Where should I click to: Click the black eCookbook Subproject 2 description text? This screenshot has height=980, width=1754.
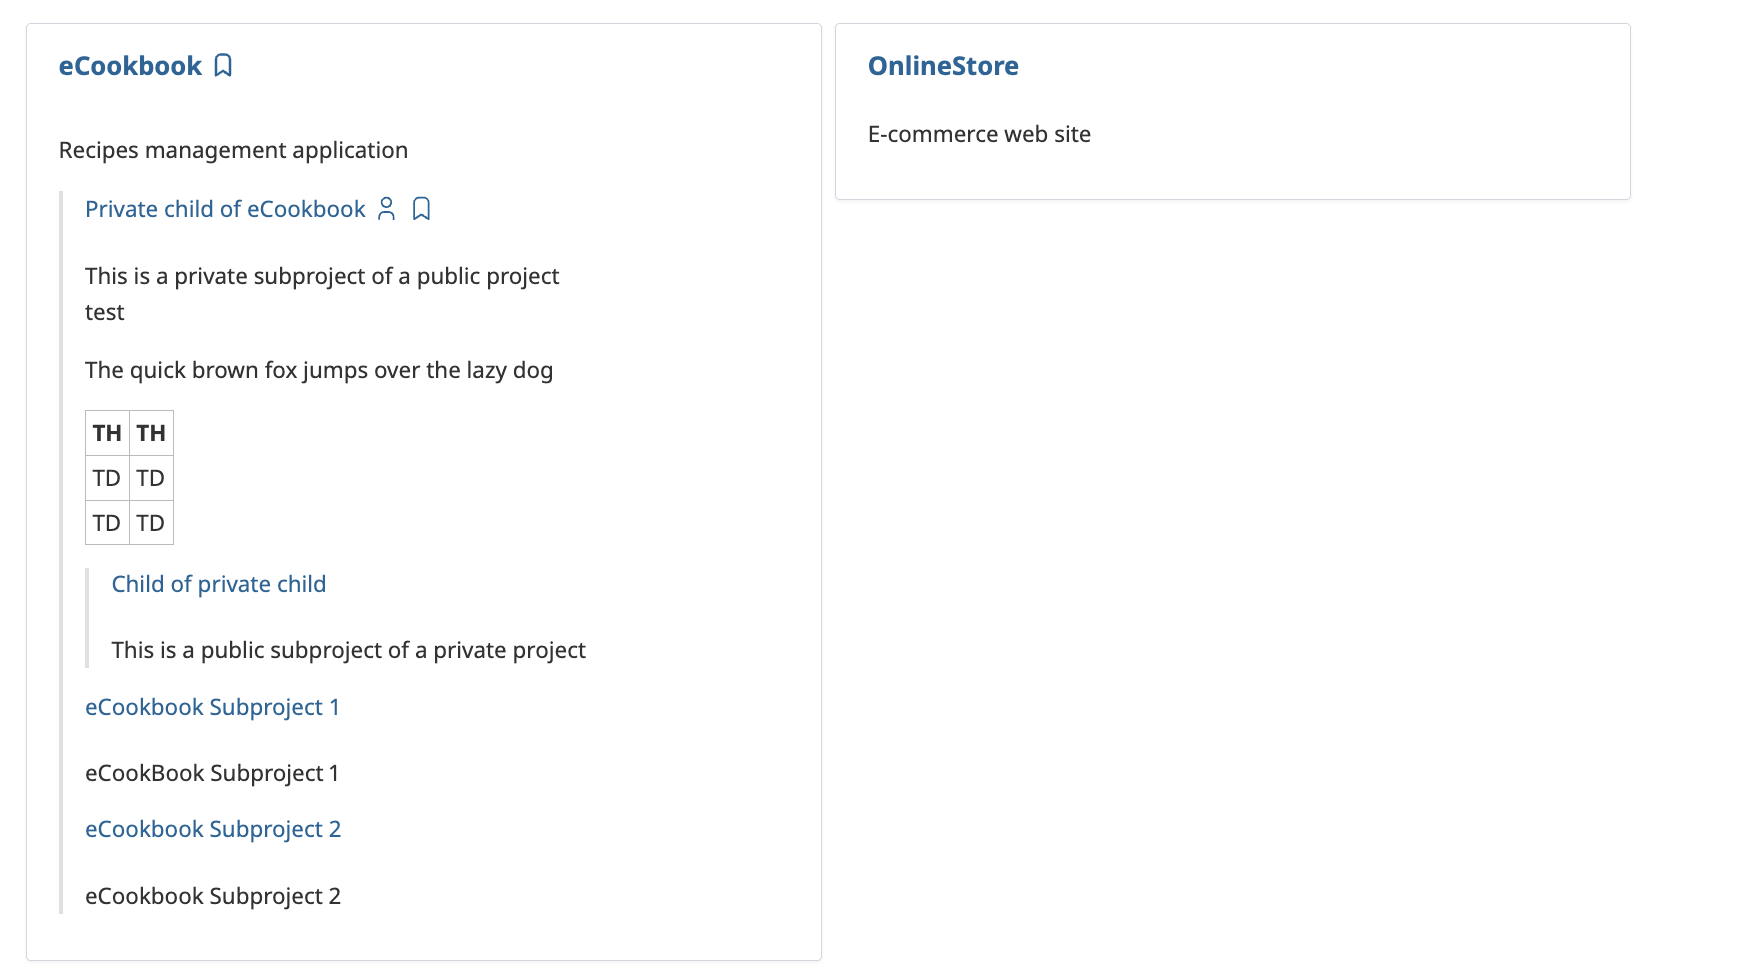click(x=213, y=896)
